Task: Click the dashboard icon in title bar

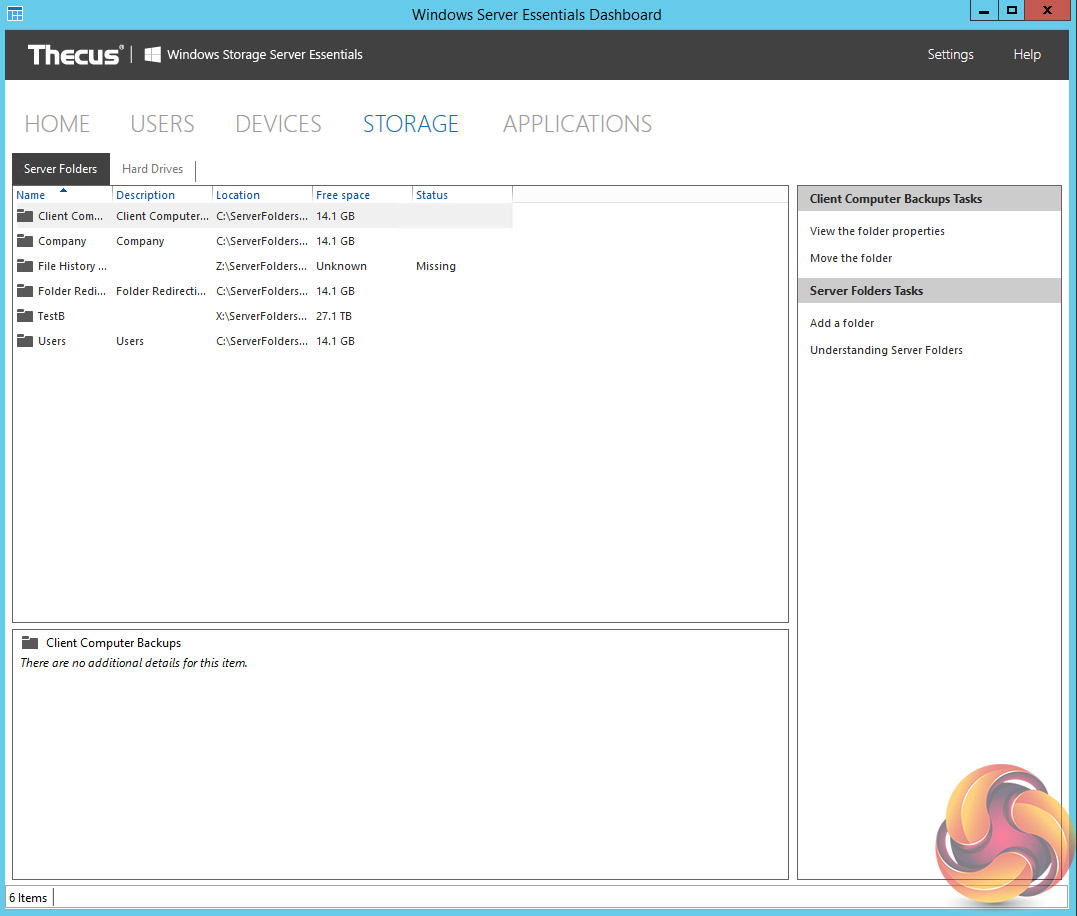Action: pos(15,14)
